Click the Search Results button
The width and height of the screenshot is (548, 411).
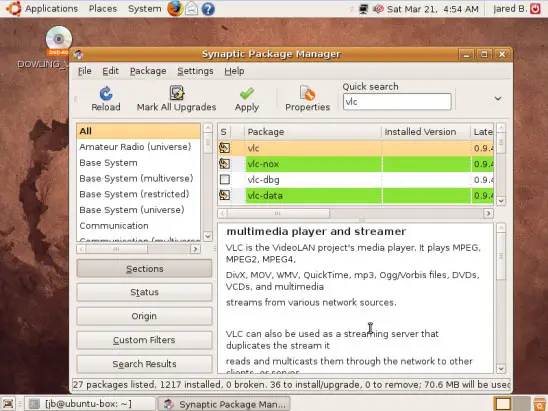click(144, 364)
